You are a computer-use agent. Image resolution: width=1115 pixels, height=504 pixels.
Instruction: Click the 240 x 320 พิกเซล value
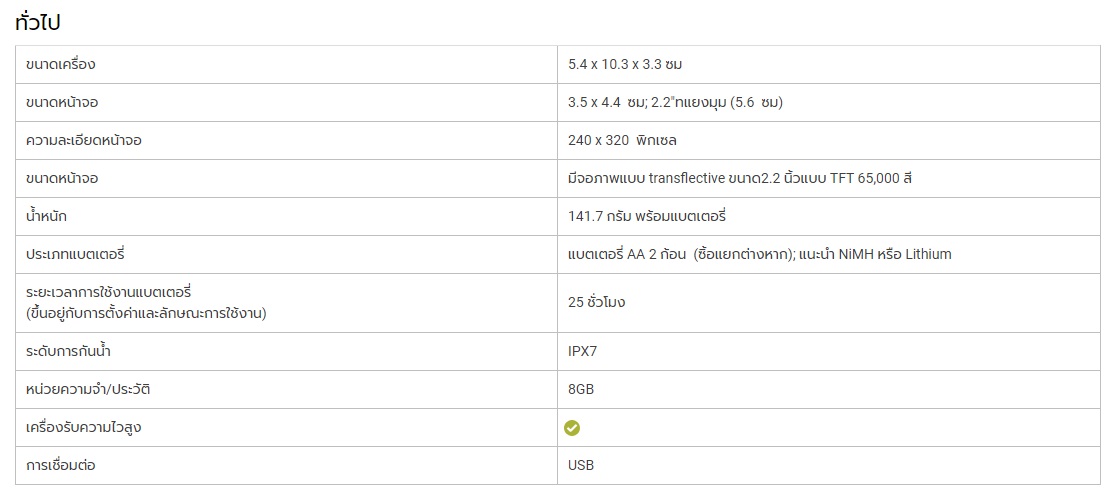(622, 140)
